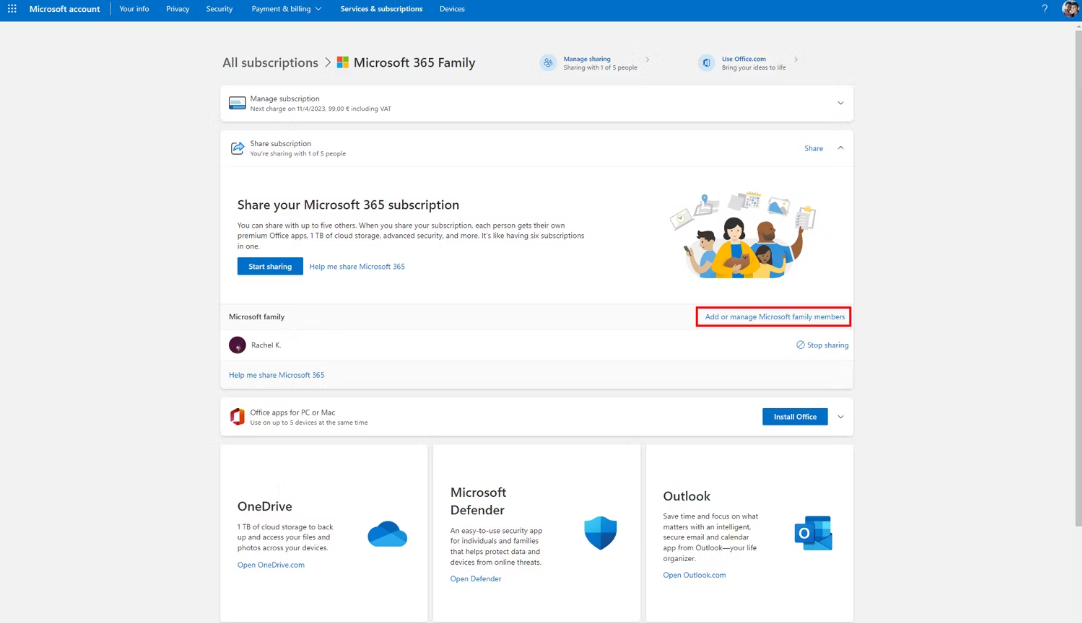Click Add or manage Microsoft family members
Viewport: 1082px width, 623px height.
(x=774, y=317)
